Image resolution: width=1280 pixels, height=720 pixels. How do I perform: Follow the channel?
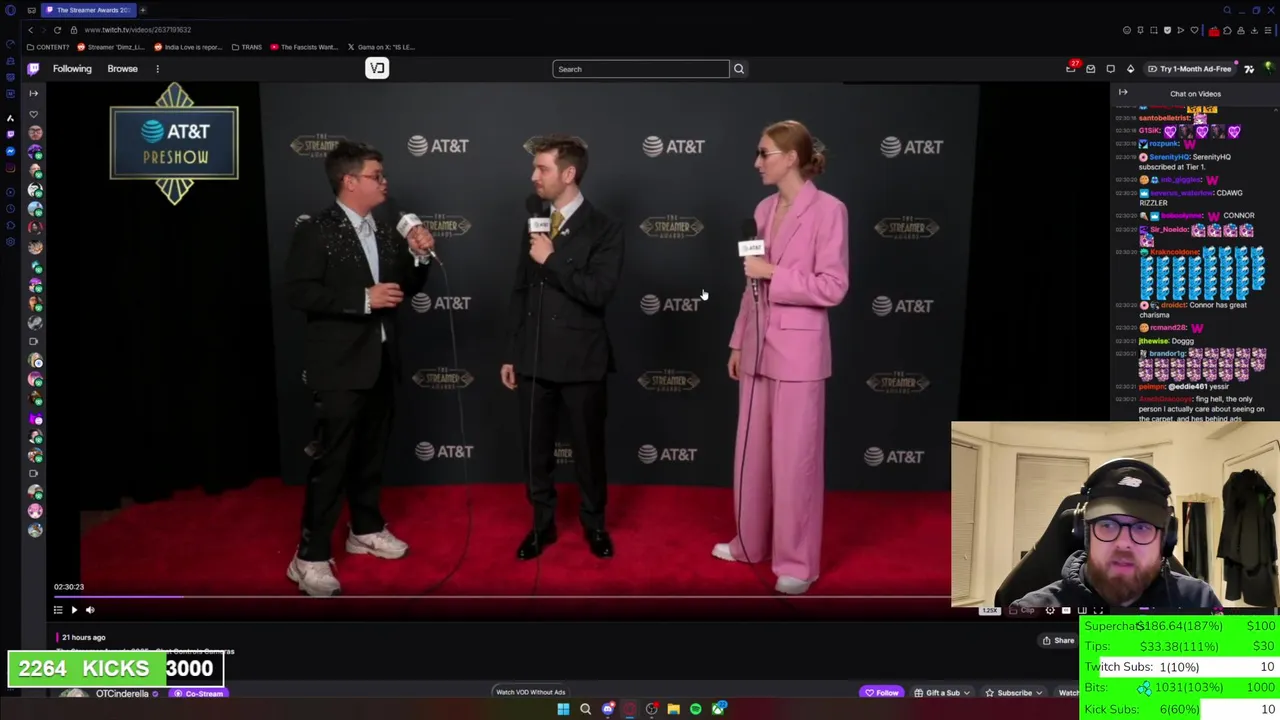tap(882, 693)
